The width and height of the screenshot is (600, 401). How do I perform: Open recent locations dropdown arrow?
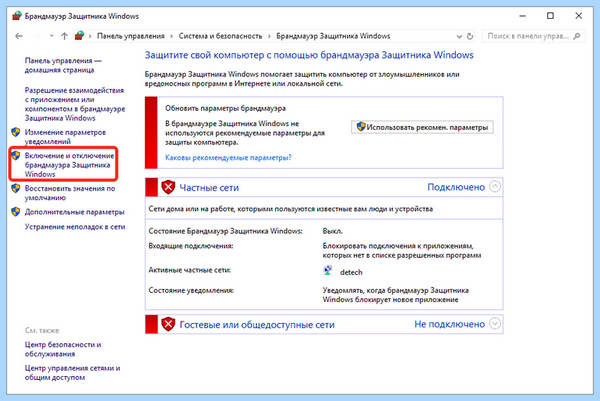pos(52,36)
